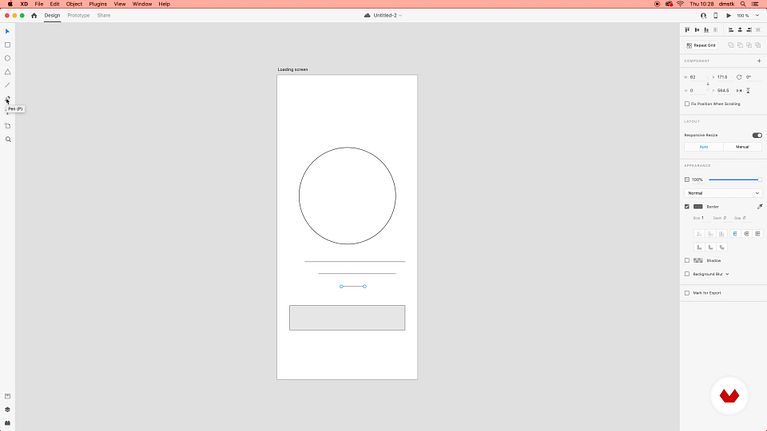Screen dimensions: 767x431
Task: Pick border color with the eyedropper
Action: click(x=759, y=206)
